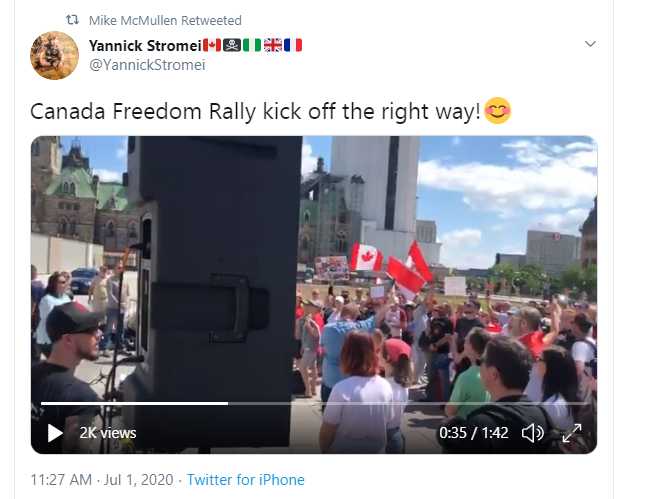The height and width of the screenshot is (499, 645).
Task: Open the Mike McMullen Retweeted link
Action: [x=165, y=20]
